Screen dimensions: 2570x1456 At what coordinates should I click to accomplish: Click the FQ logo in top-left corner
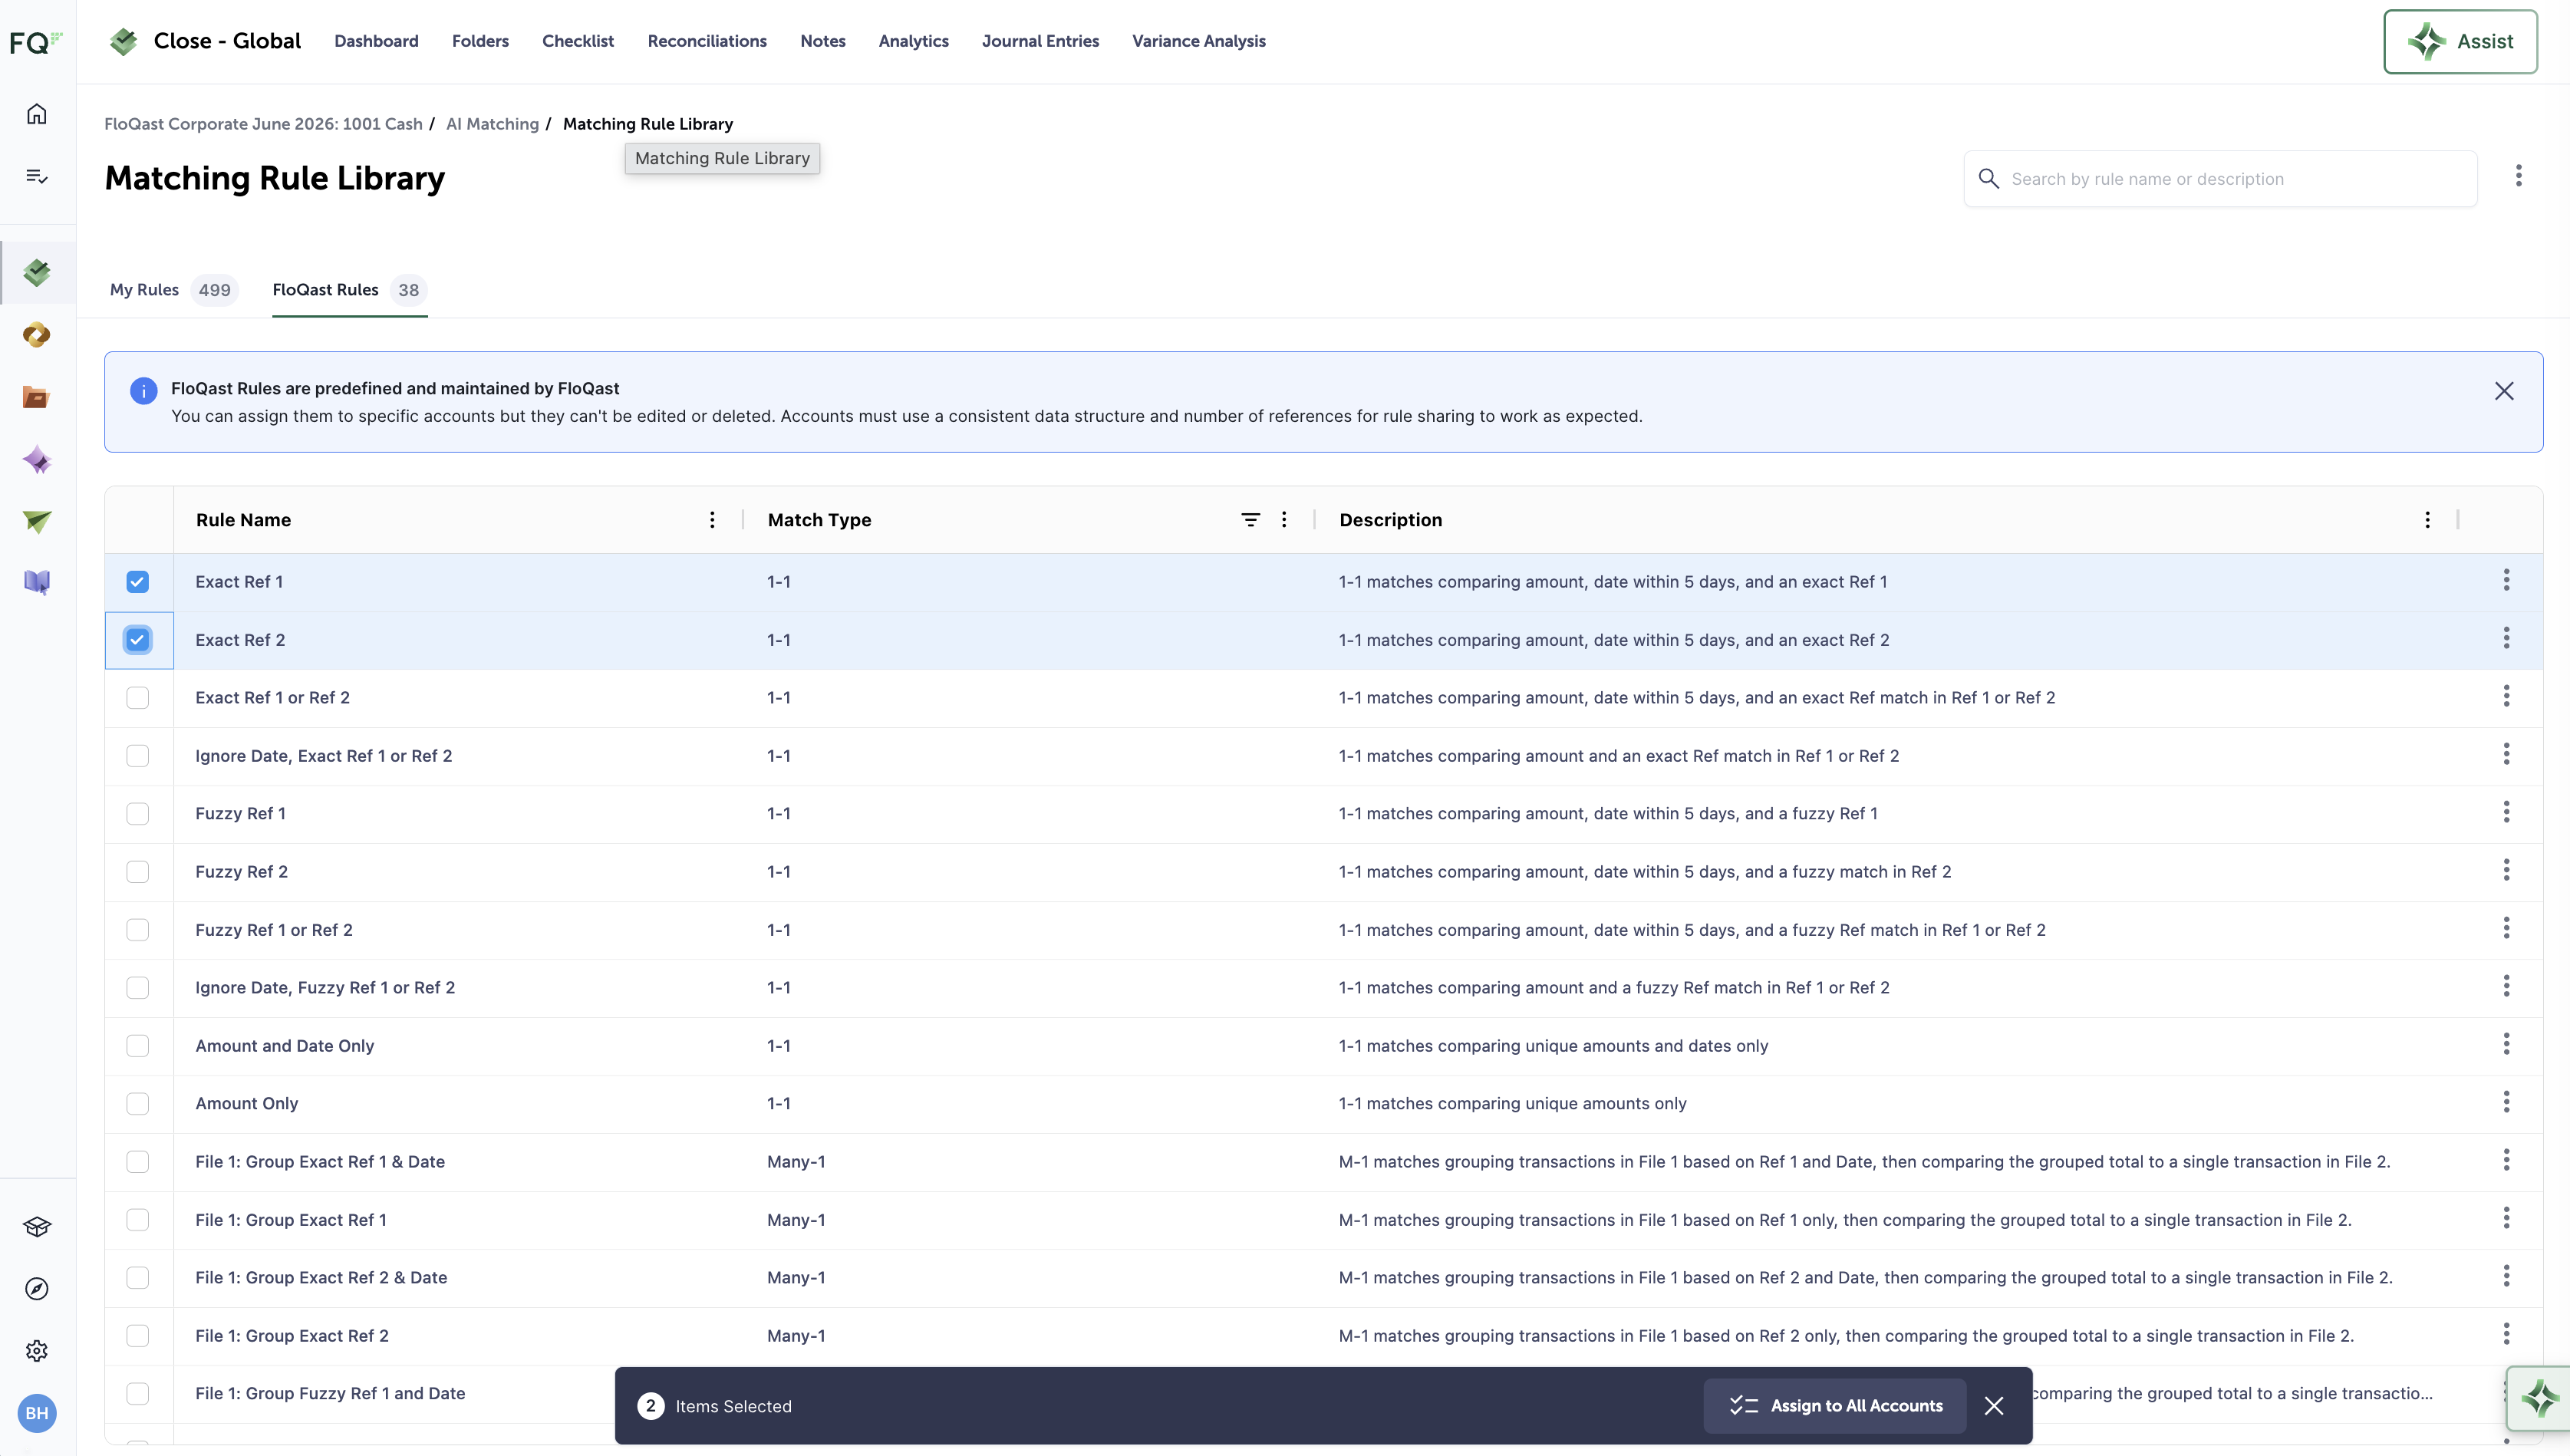pos(36,42)
